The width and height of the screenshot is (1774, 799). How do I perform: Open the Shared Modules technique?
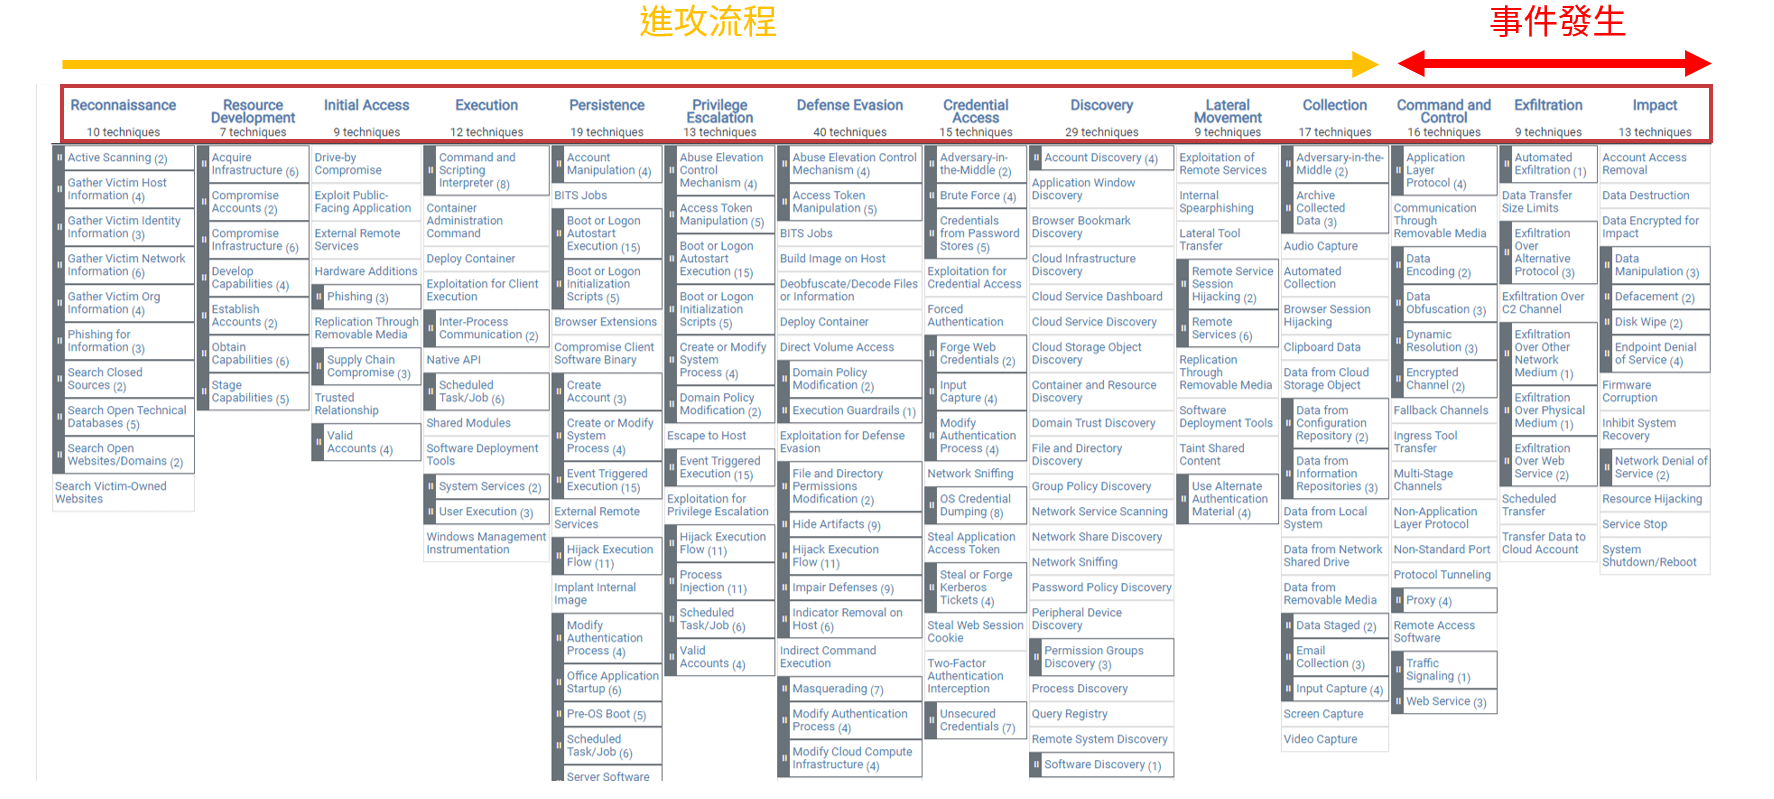[x=469, y=424]
